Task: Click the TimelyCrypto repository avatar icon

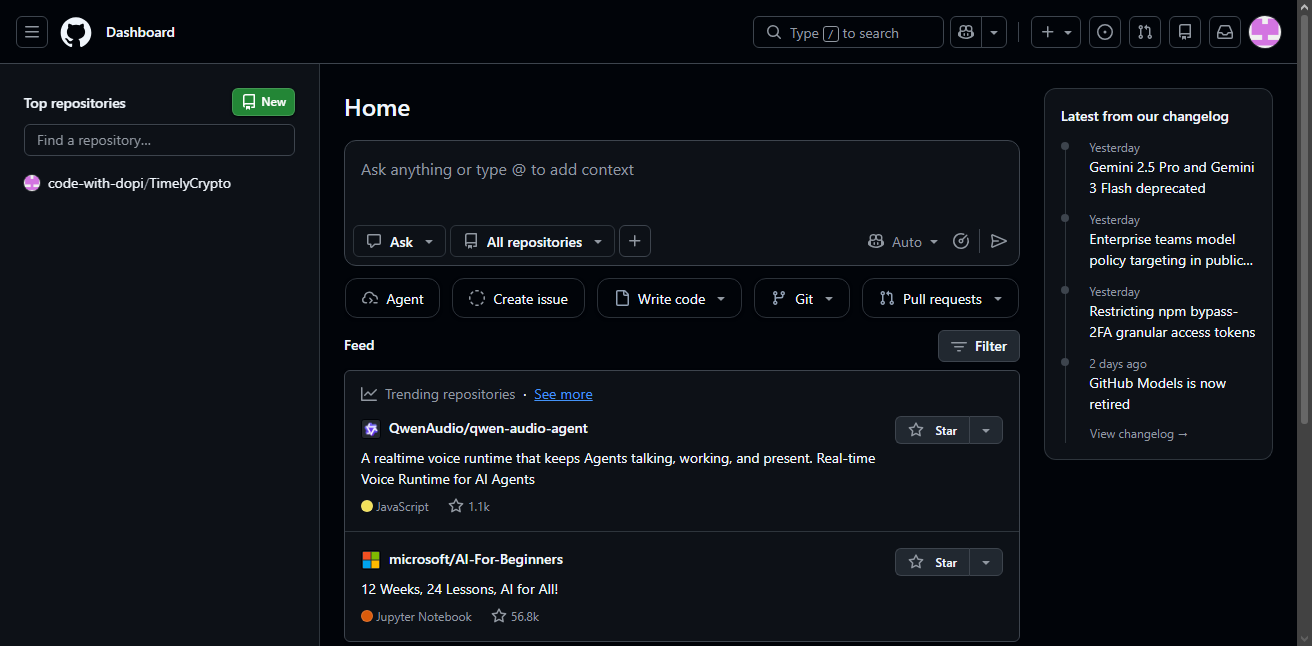Action: coord(32,183)
